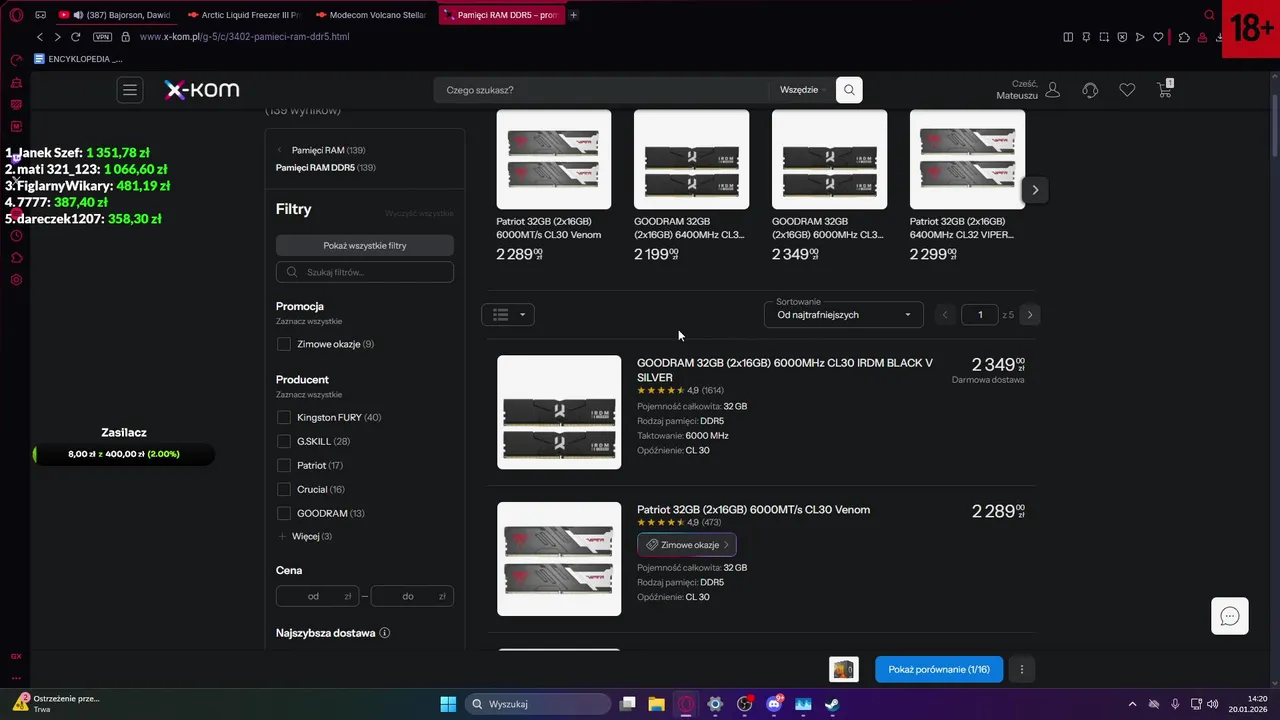Click the x-kom logo
Screen dimensions: 1280x720
202,90
